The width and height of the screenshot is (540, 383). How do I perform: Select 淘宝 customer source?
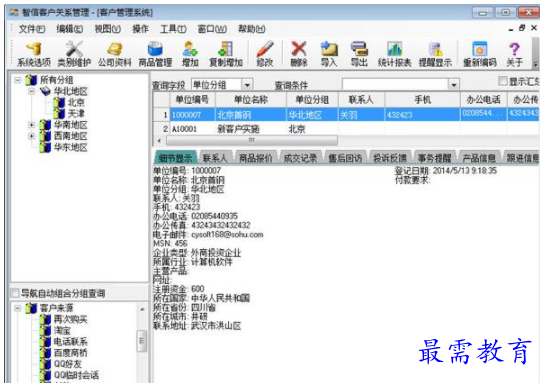tap(62, 331)
